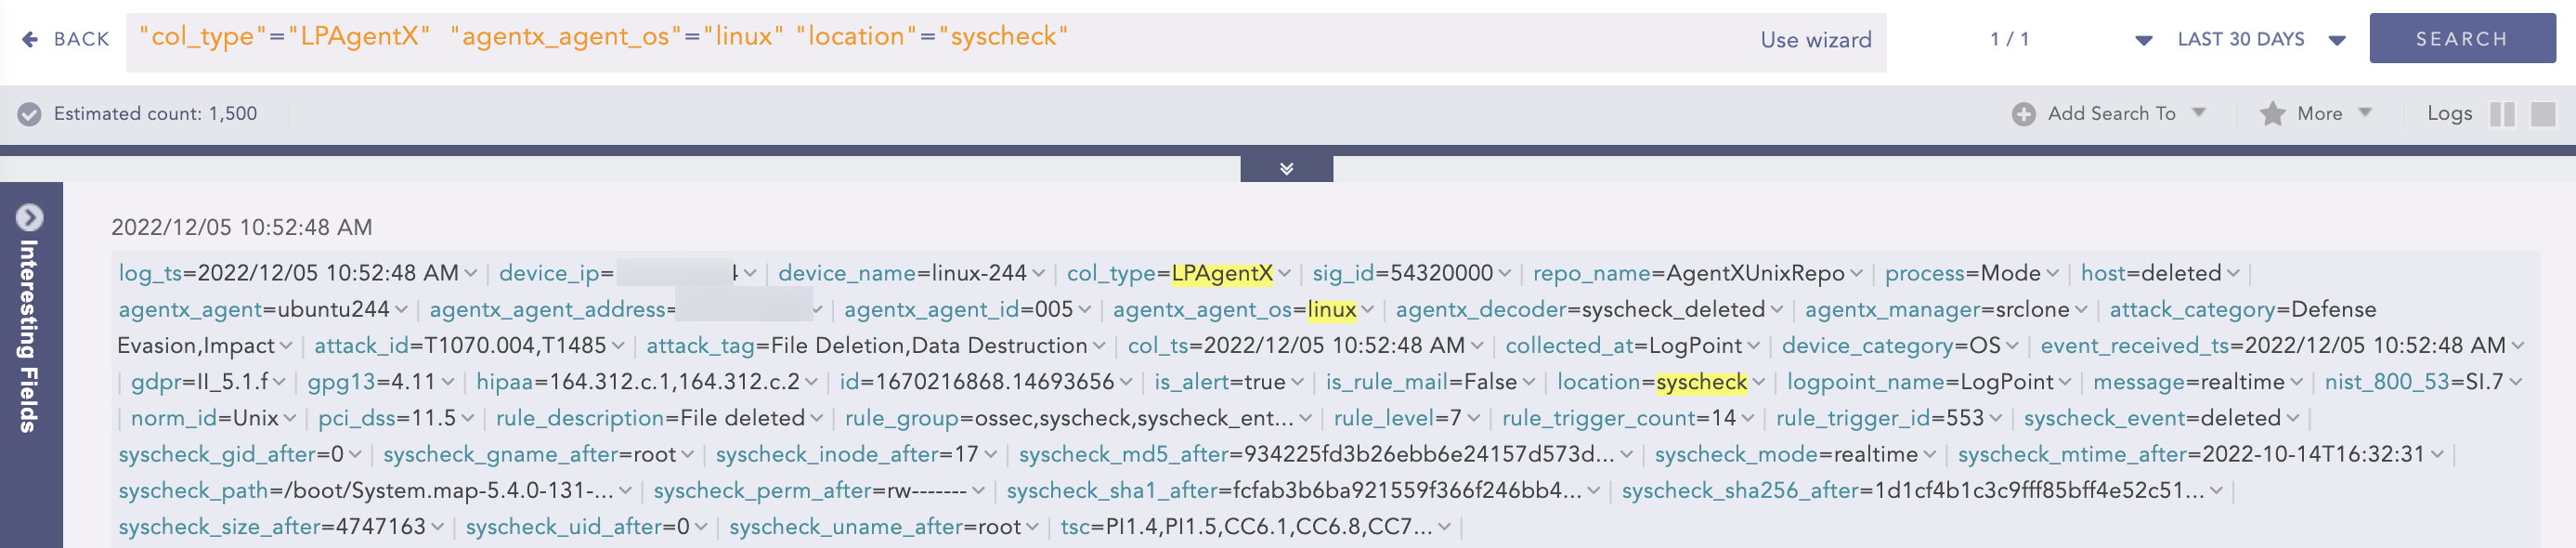The width and height of the screenshot is (2576, 548).
Task: Expand the Interesting Fields sidebar arrow
Action: pyautogui.click(x=30, y=217)
